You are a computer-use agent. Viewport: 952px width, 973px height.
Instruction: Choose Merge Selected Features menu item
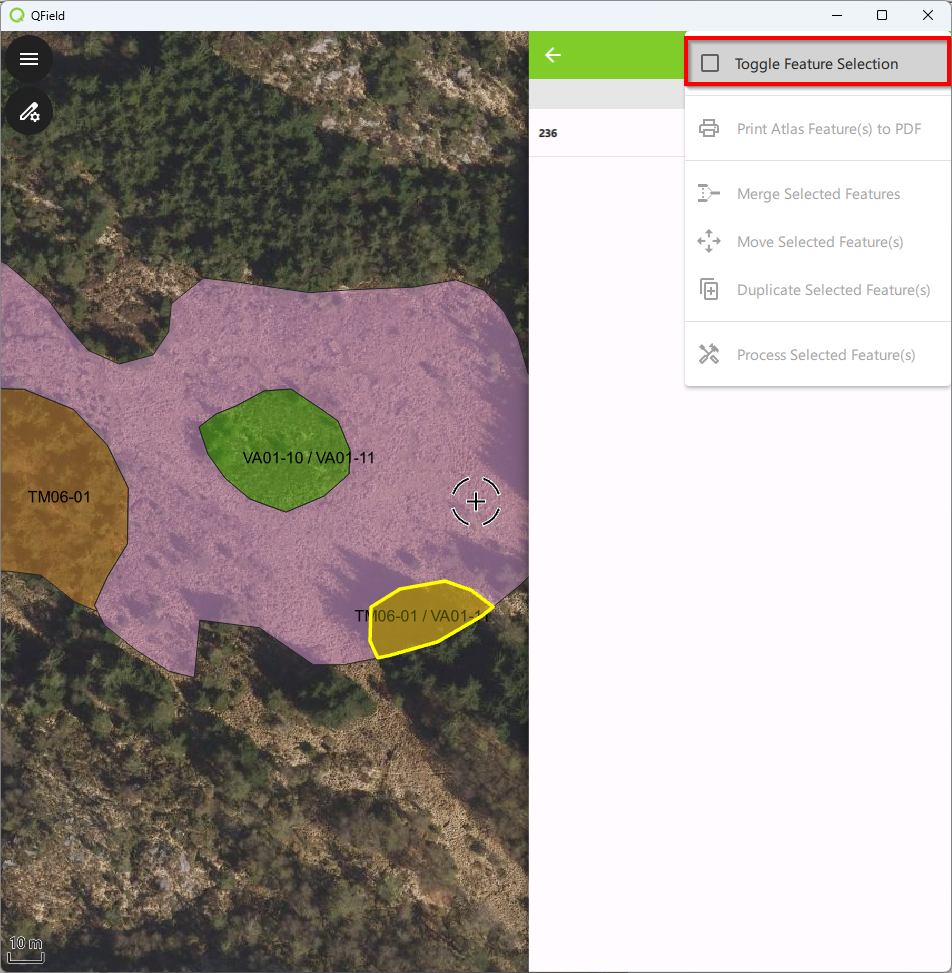pos(818,194)
